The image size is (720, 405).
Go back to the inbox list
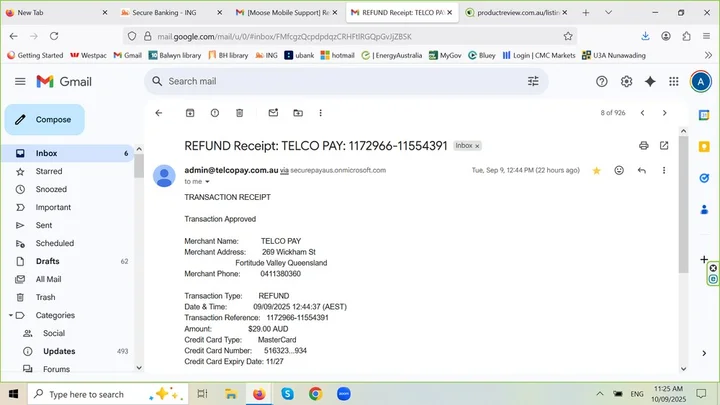click(159, 113)
